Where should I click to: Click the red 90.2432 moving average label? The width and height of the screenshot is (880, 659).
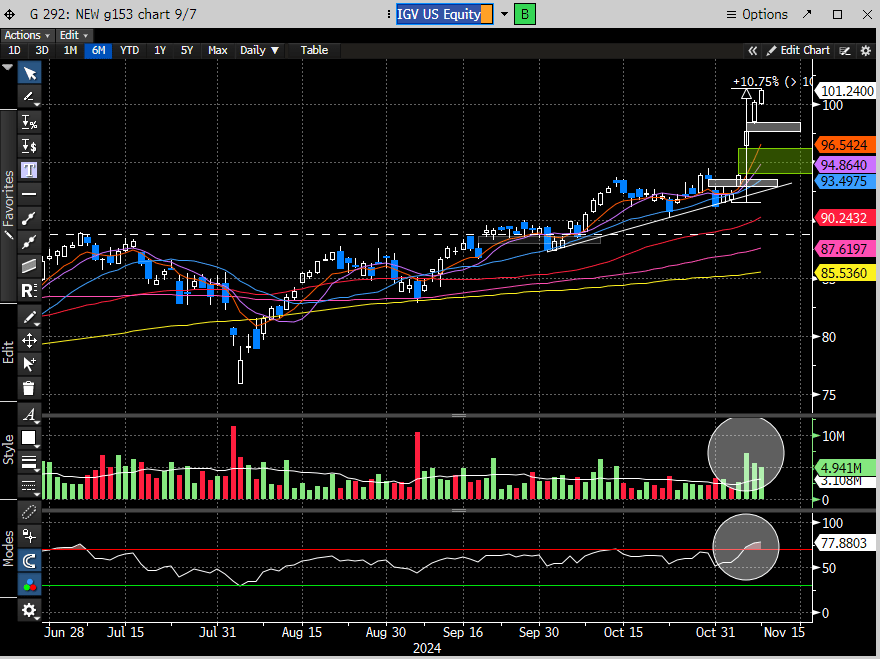[844, 218]
